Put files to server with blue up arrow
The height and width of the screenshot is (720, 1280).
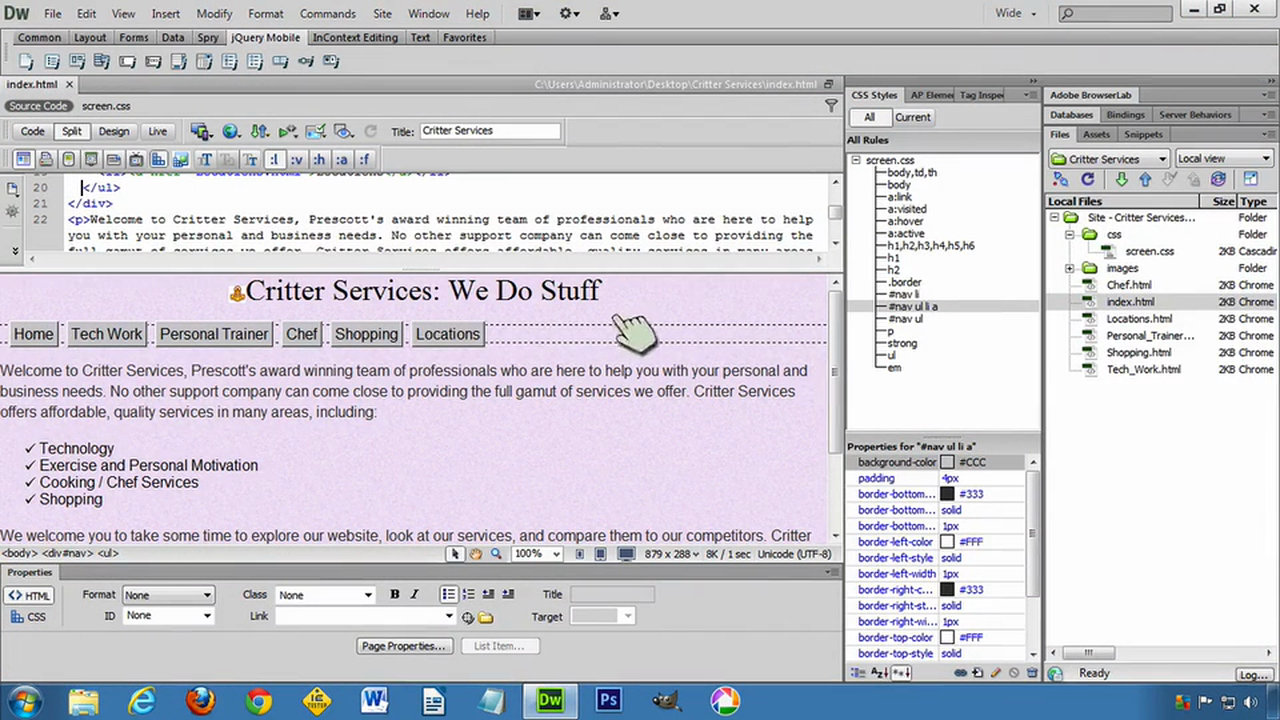[1145, 179]
